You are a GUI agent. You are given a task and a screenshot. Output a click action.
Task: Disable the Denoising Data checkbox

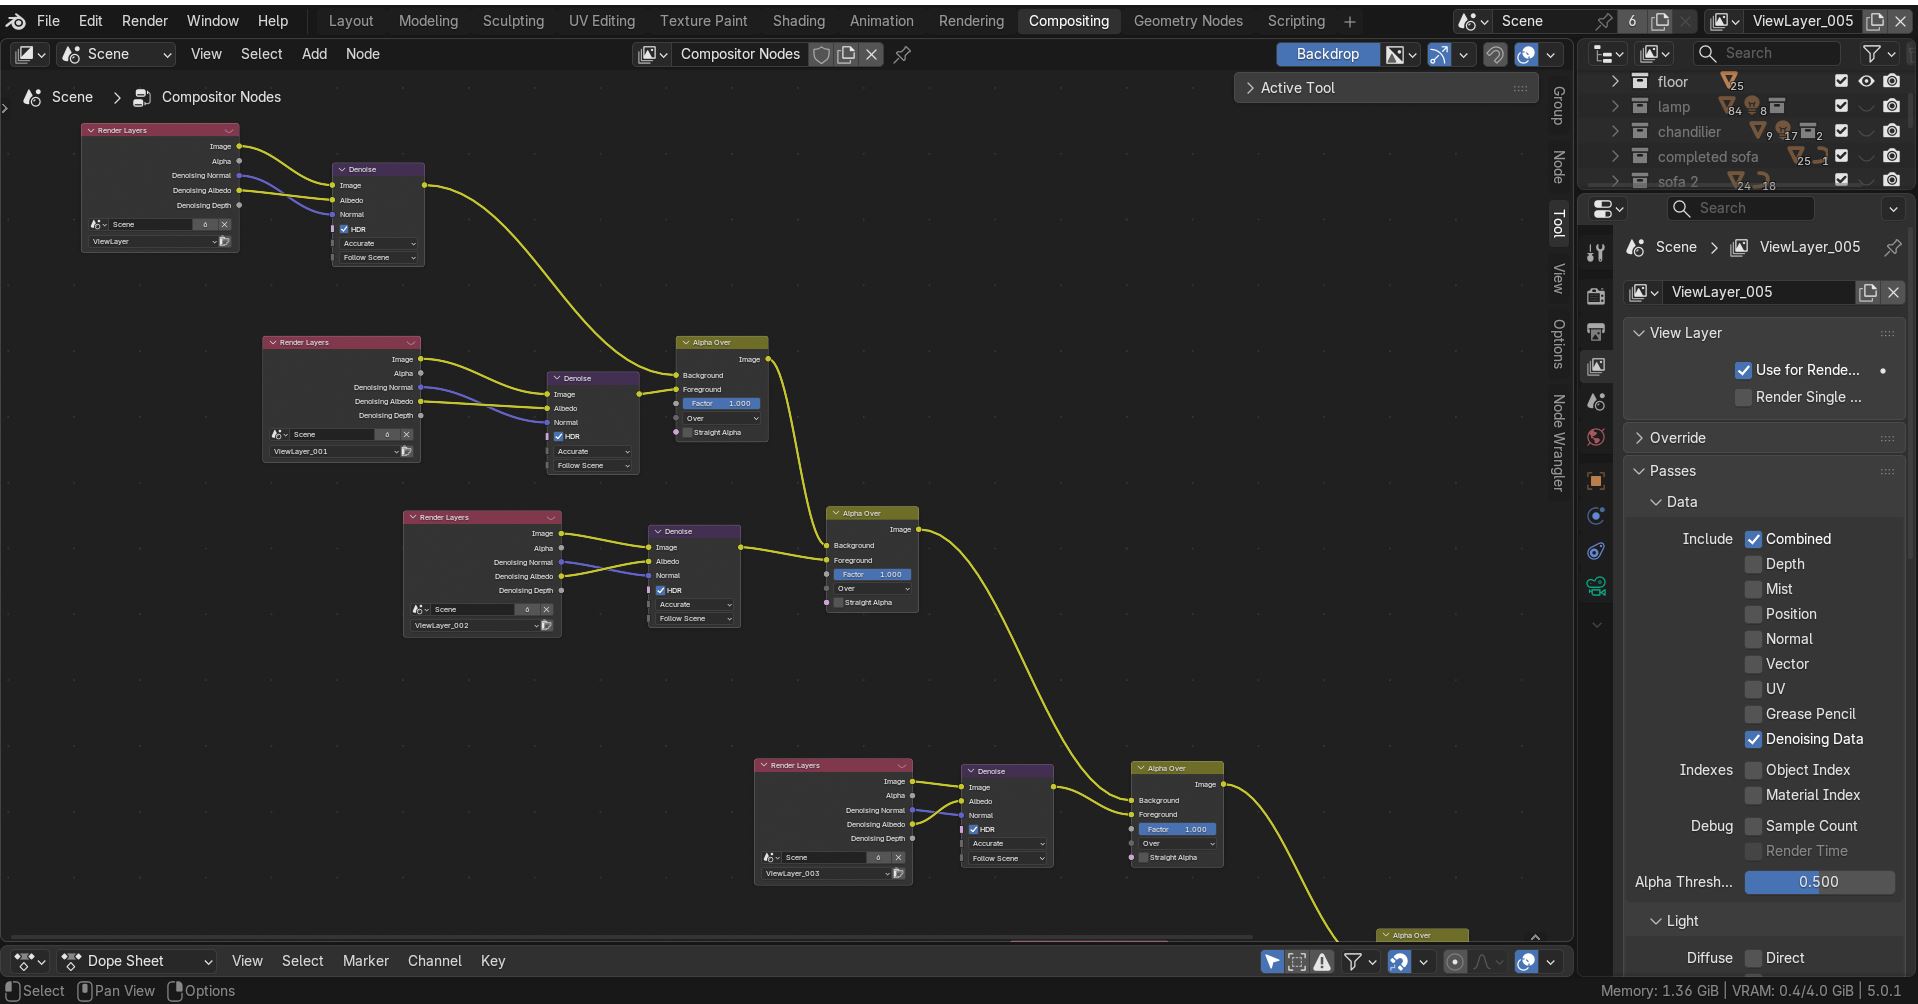click(1753, 739)
